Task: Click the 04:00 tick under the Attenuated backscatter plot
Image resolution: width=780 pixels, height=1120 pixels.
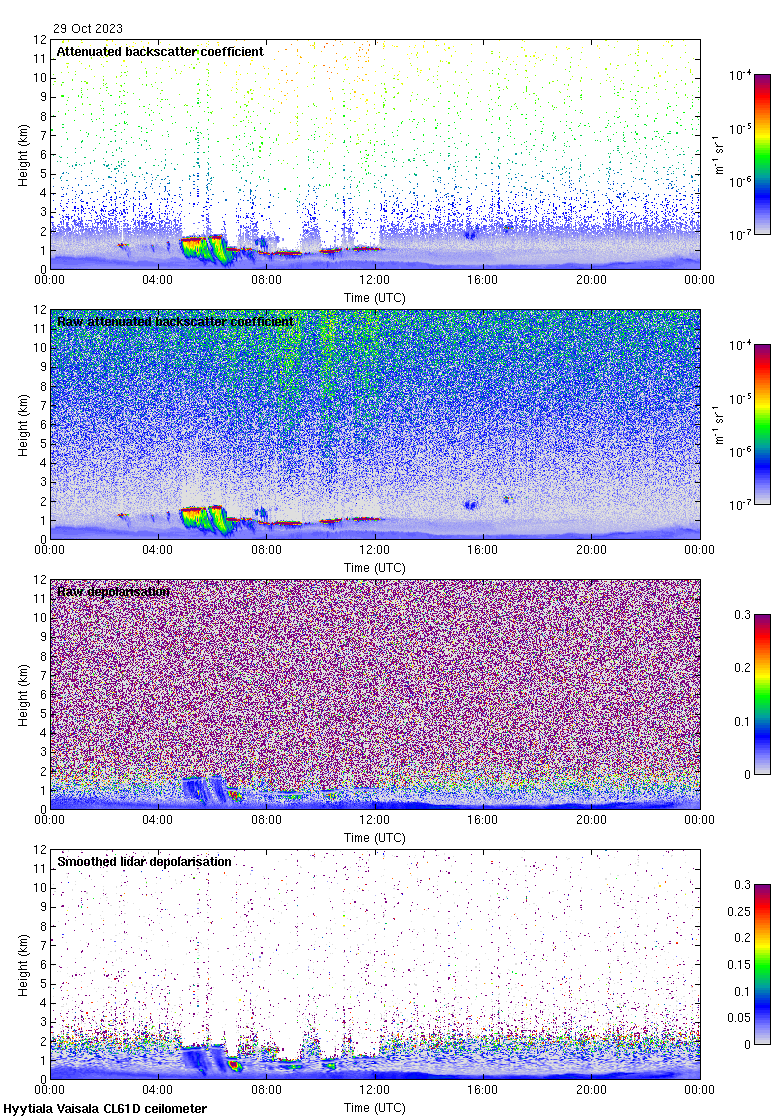Action: [x=157, y=280]
